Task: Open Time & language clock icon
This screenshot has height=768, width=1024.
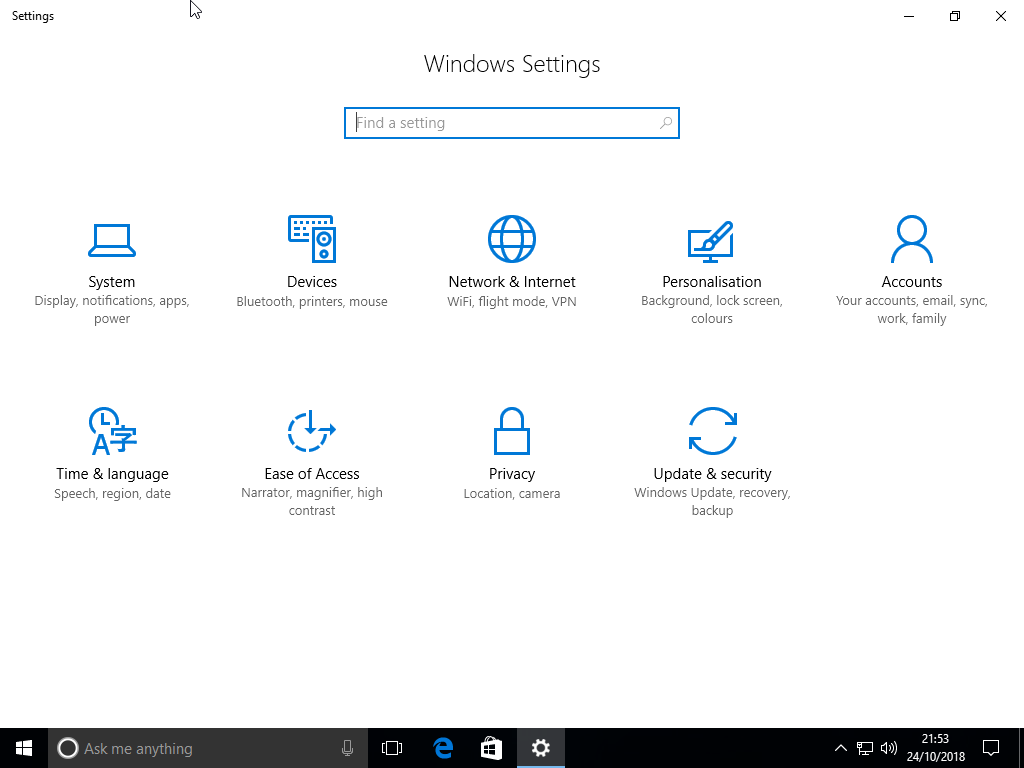Action: pos(112,431)
